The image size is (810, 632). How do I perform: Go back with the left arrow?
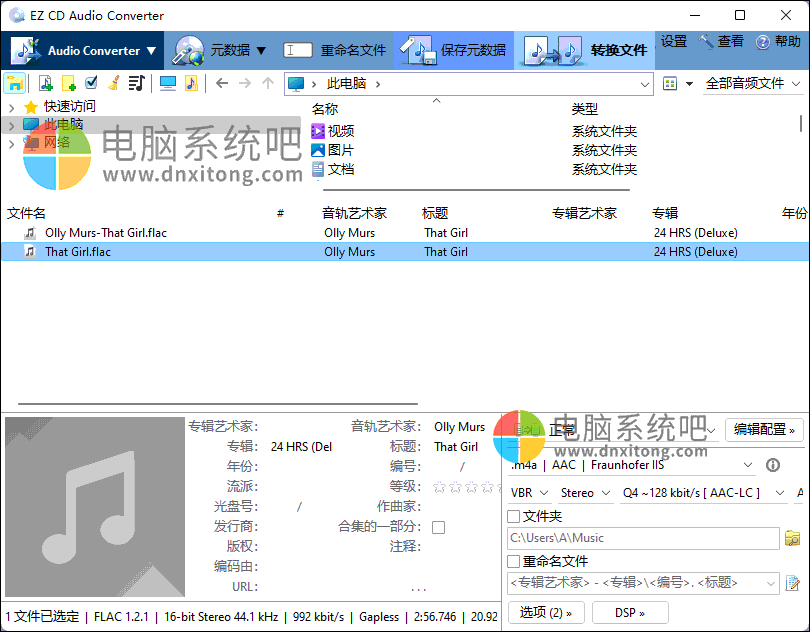click(x=222, y=83)
